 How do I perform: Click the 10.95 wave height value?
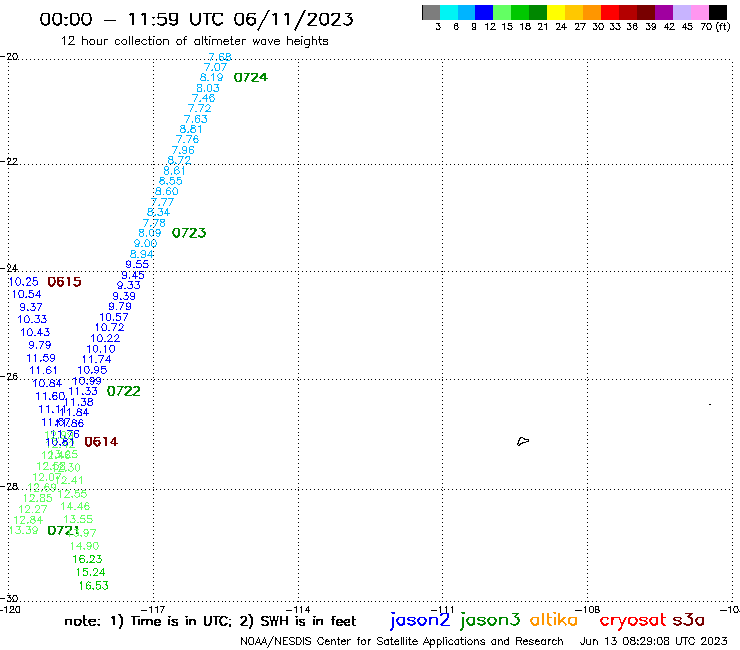pos(92,370)
